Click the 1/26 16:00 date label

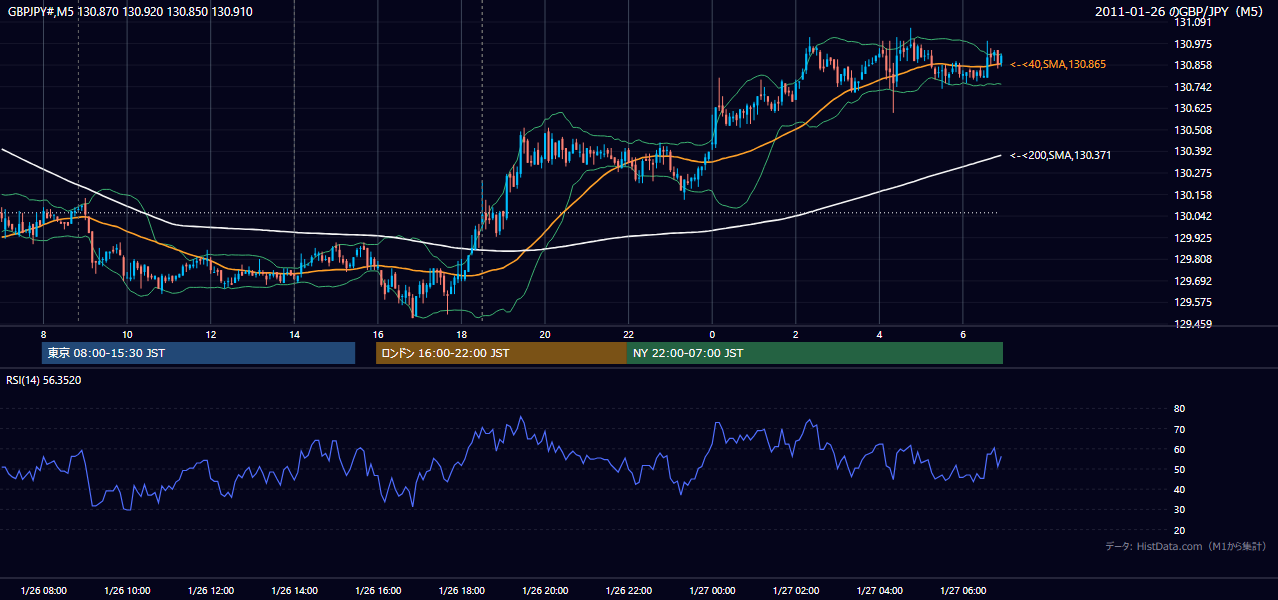377,591
